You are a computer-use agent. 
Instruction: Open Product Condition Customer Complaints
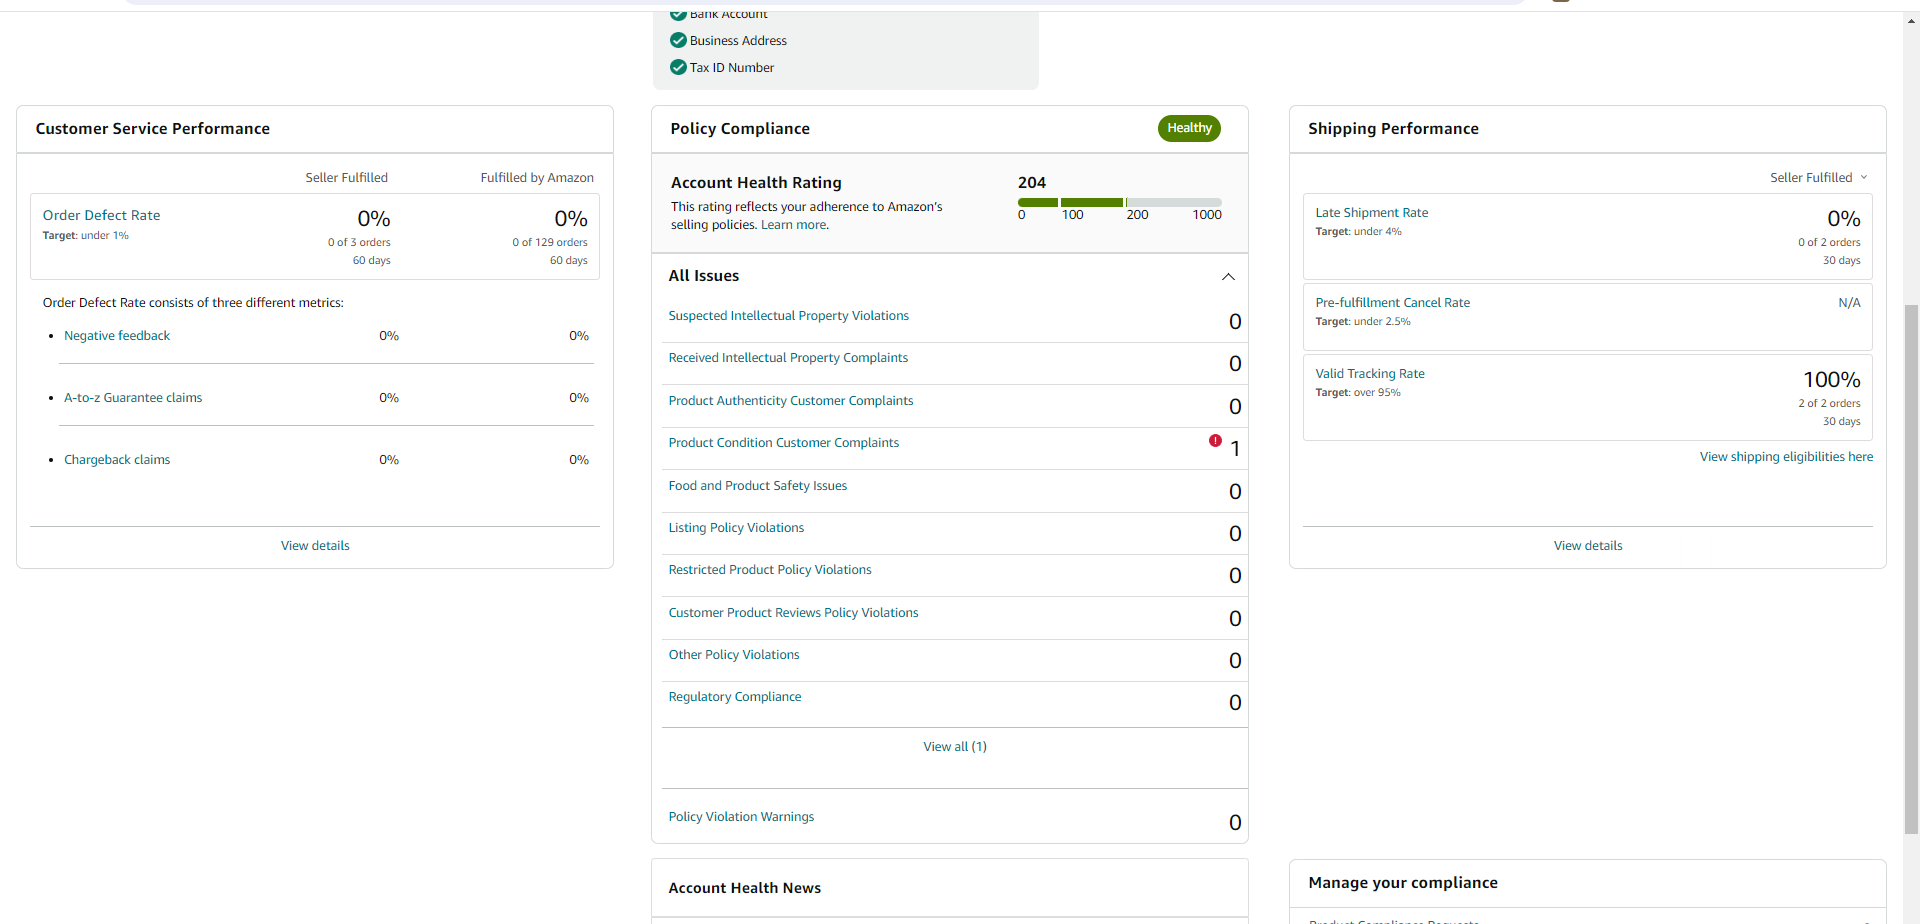pyautogui.click(x=783, y=443)
